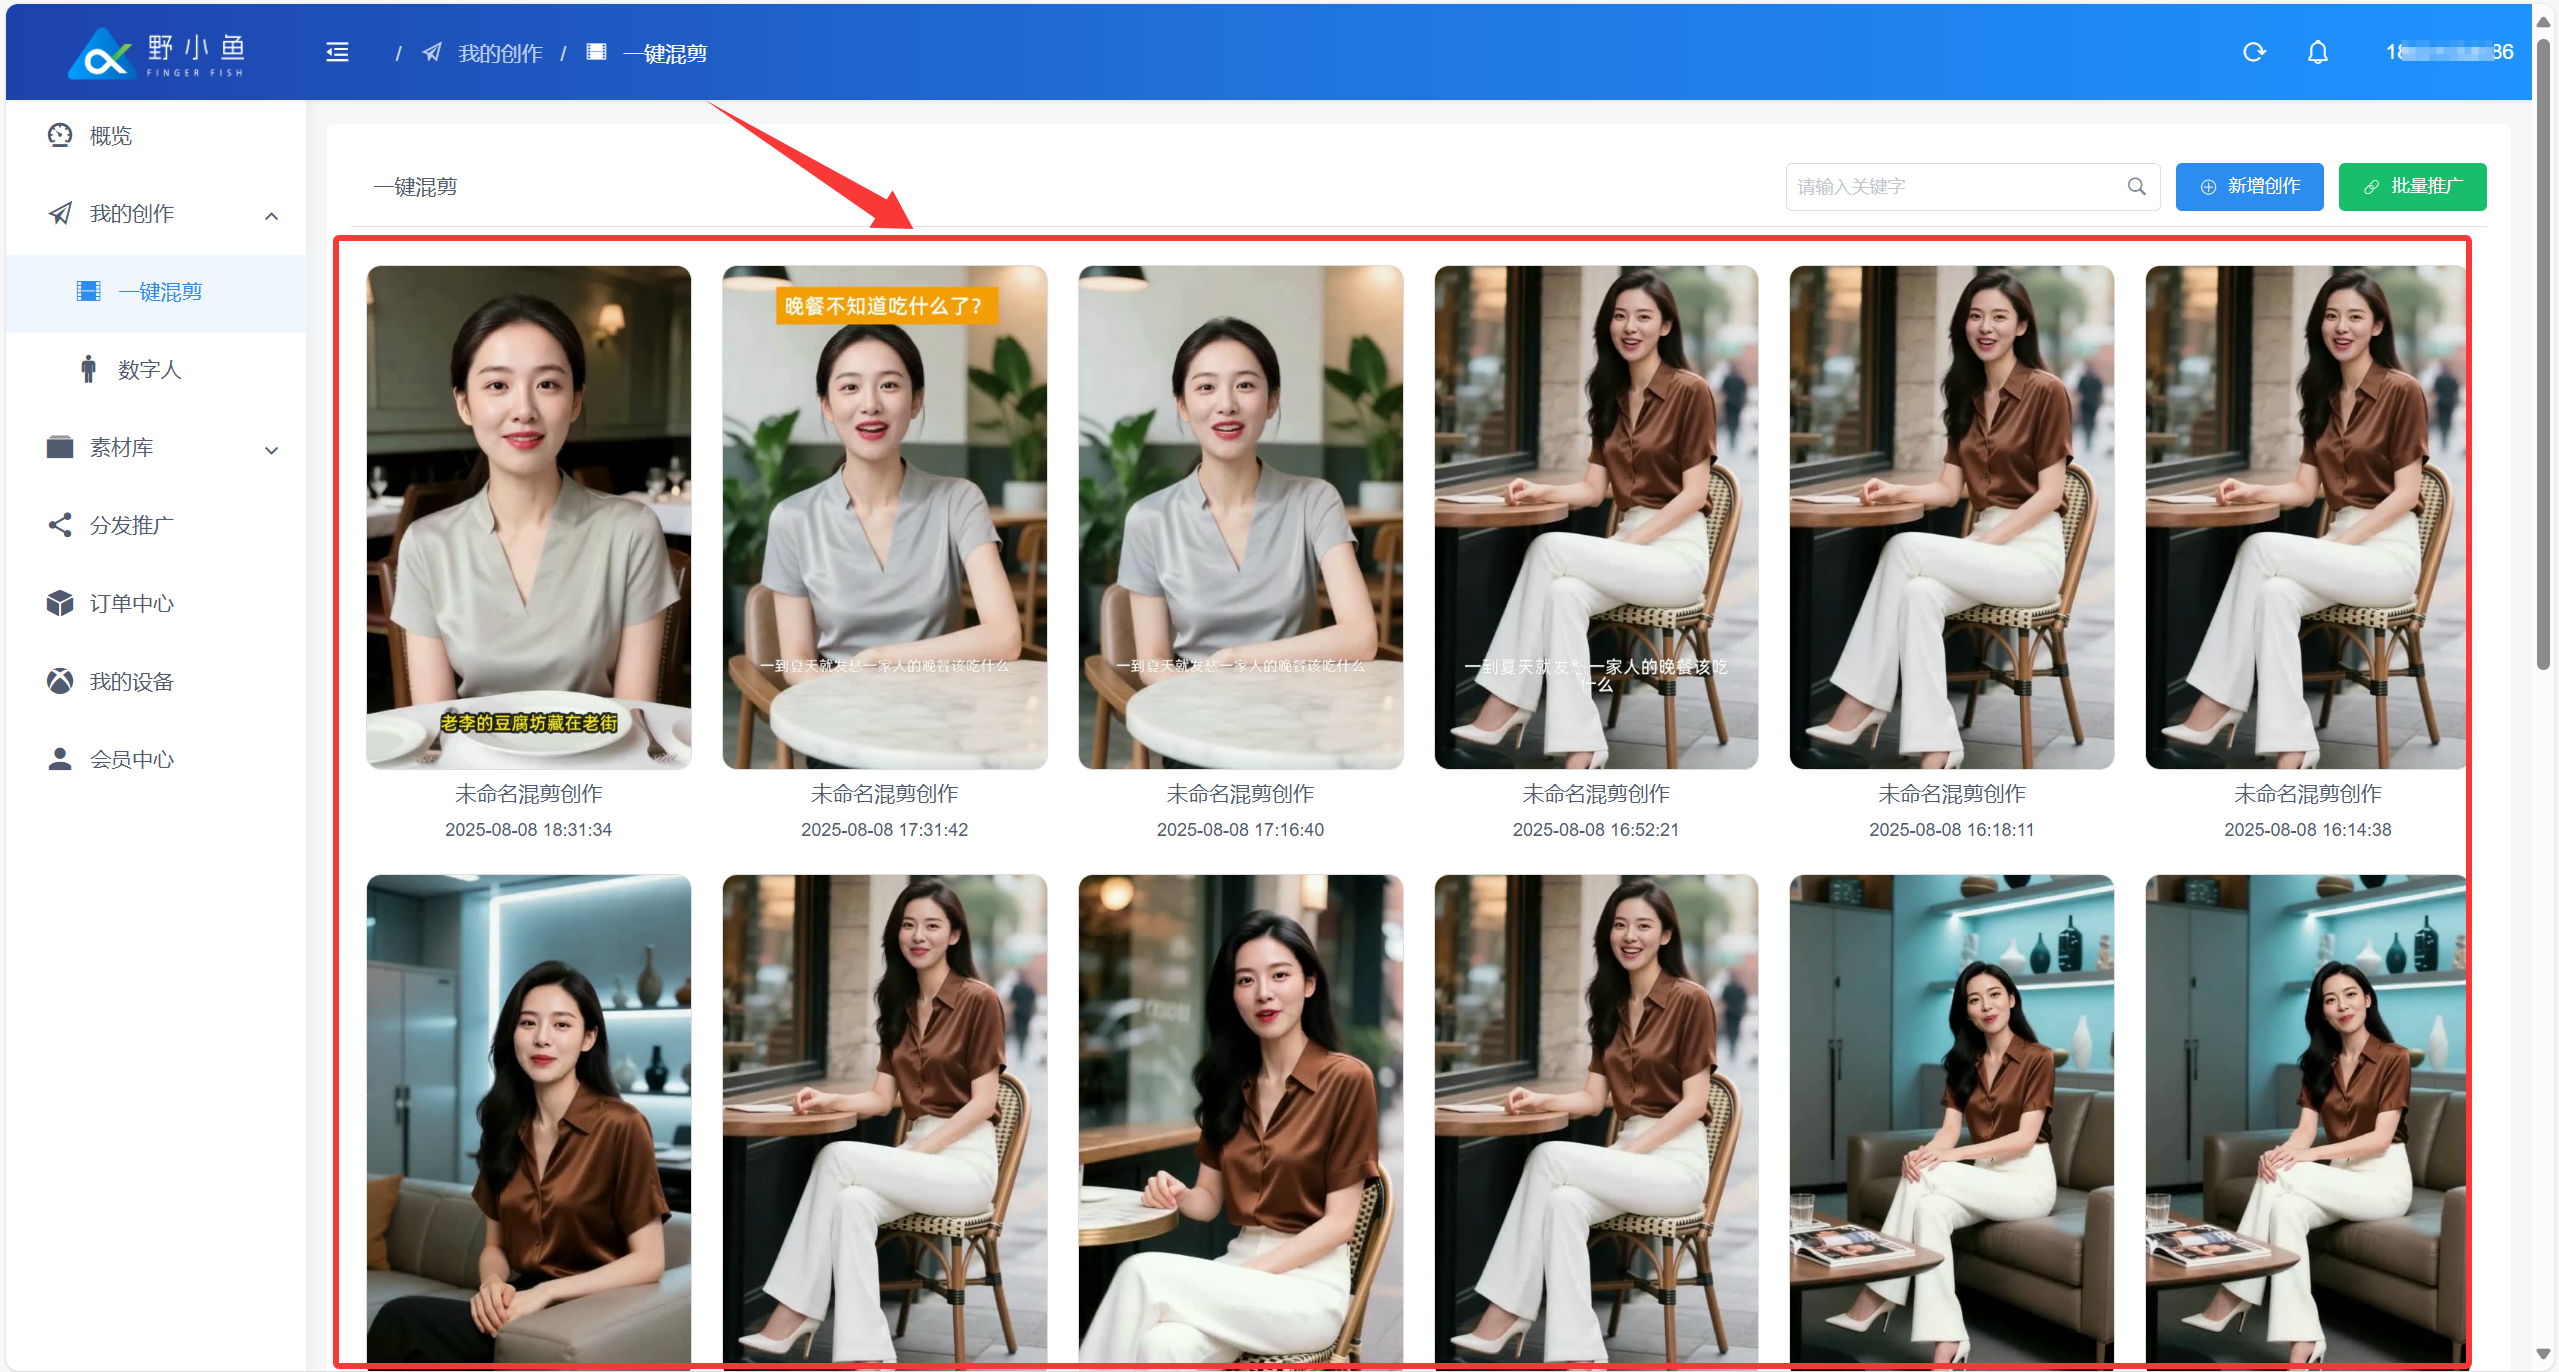Click the 分发推广 share icon

tap(60, 526)
